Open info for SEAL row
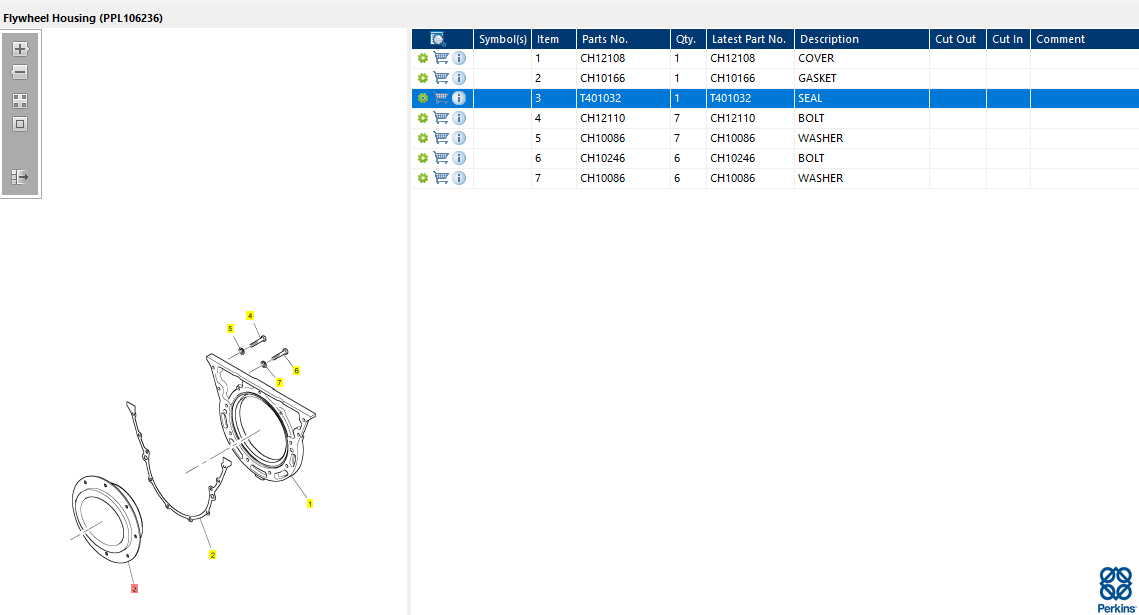This screenshot has height=615, width=1139. tap(459, 98)
